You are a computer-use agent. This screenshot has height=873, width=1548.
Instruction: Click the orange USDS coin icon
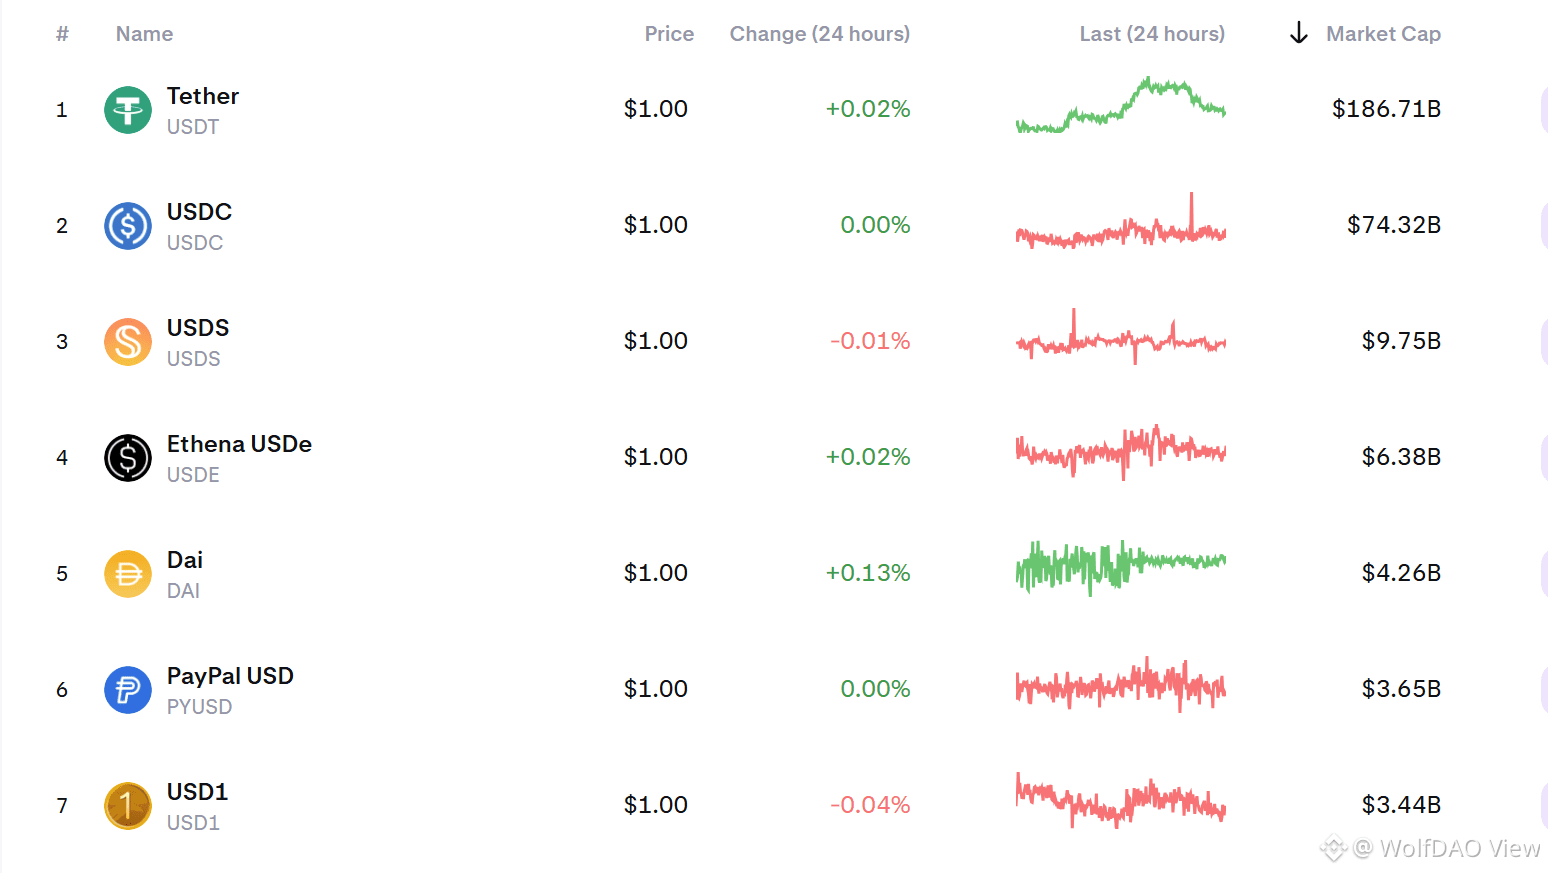click(x=128, y=342)
